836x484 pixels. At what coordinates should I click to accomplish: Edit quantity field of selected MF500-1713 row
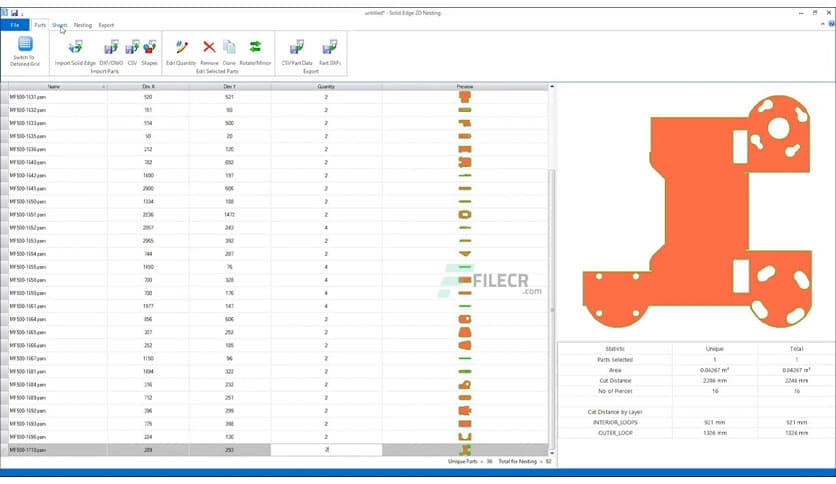coord(326,450)
